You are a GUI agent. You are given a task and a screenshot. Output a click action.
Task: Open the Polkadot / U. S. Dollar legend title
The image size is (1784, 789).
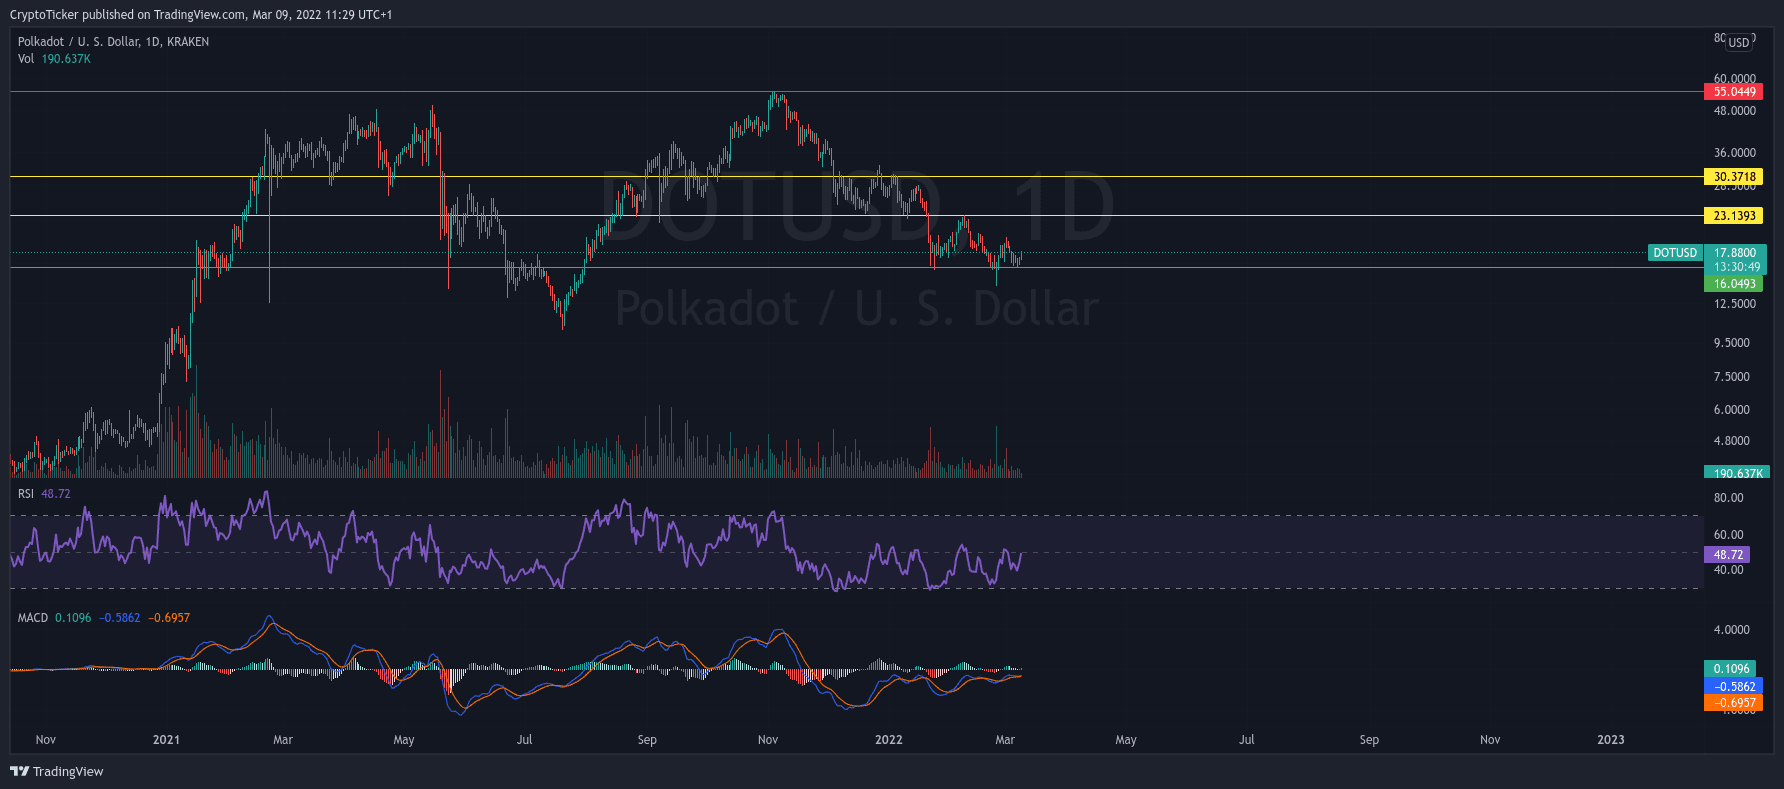point(113,42)
